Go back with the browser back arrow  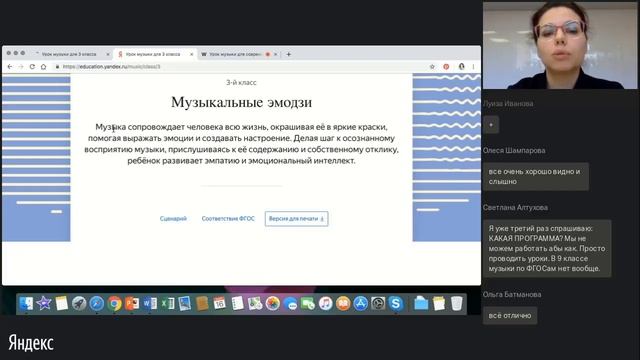tap(10, 67)
